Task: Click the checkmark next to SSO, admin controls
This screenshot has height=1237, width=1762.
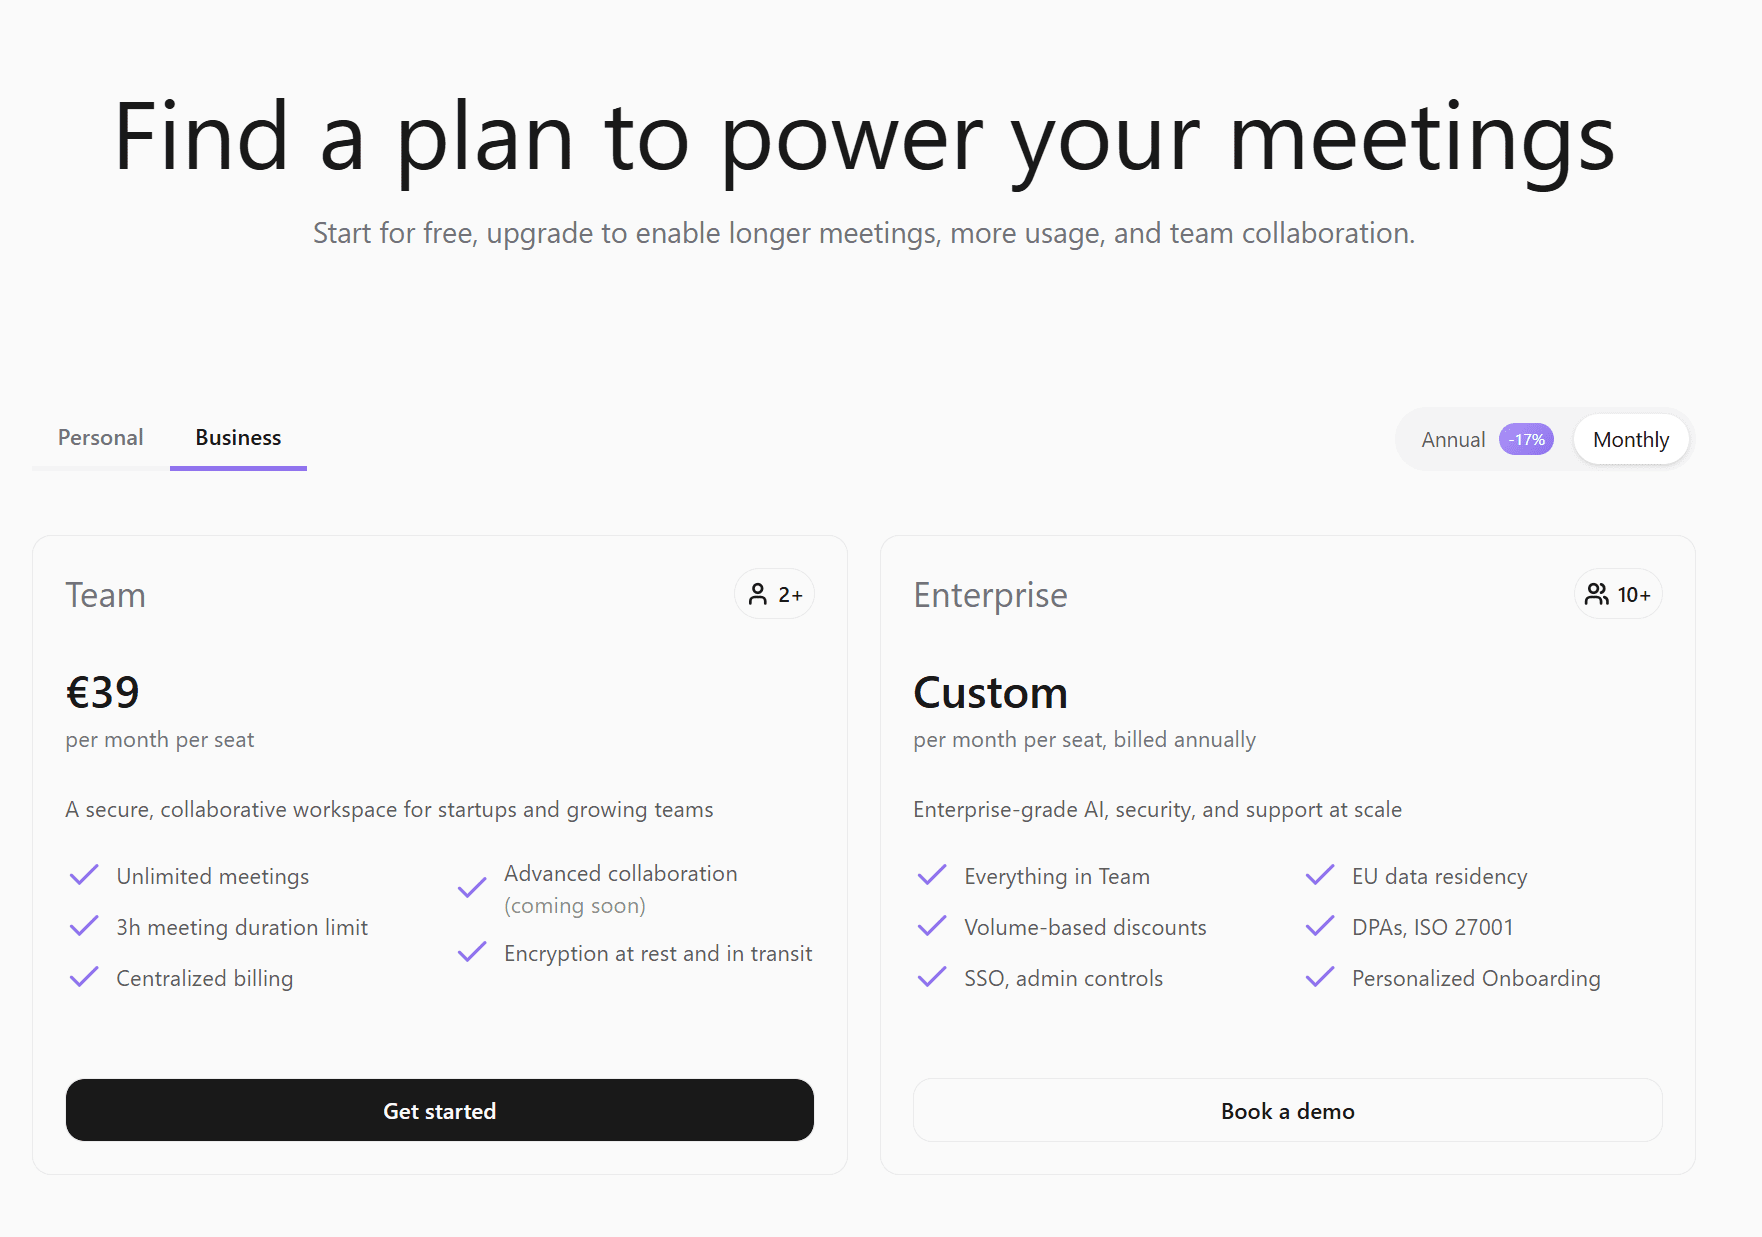Action: coord(932,977)
